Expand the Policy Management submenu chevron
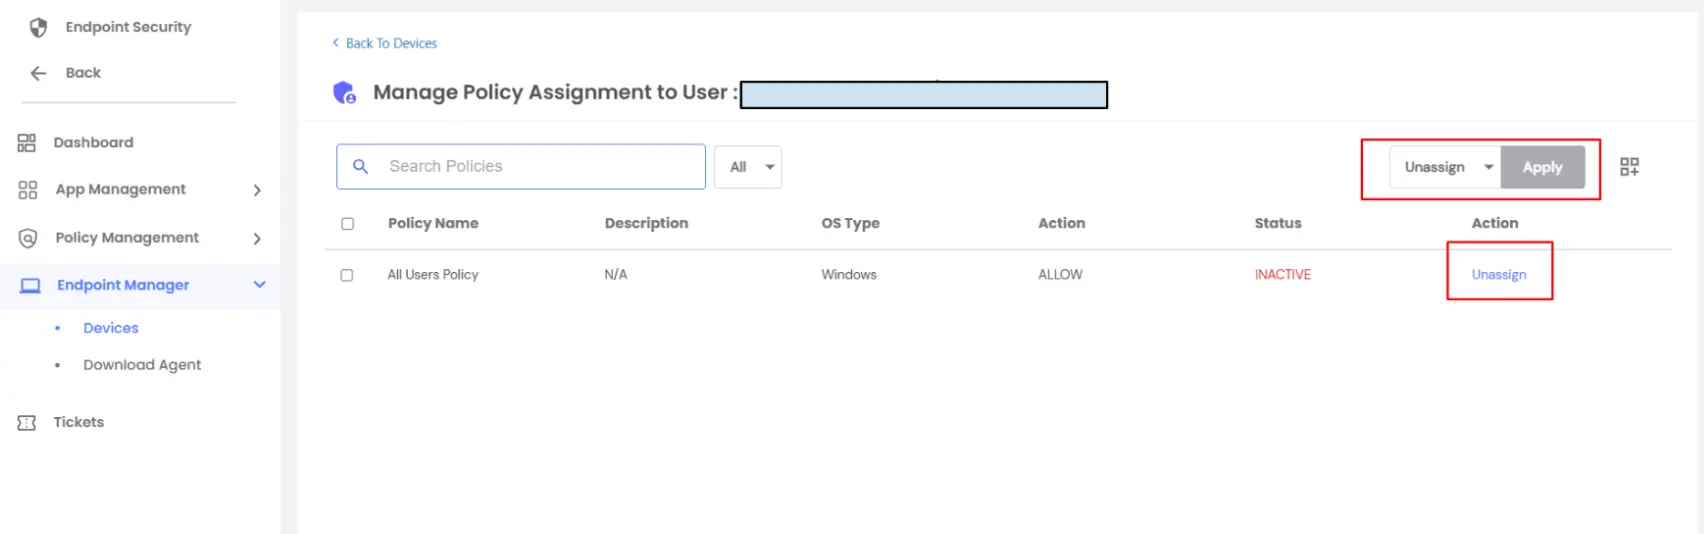Screen dimensions: 1704x534 tap(257, 238)
